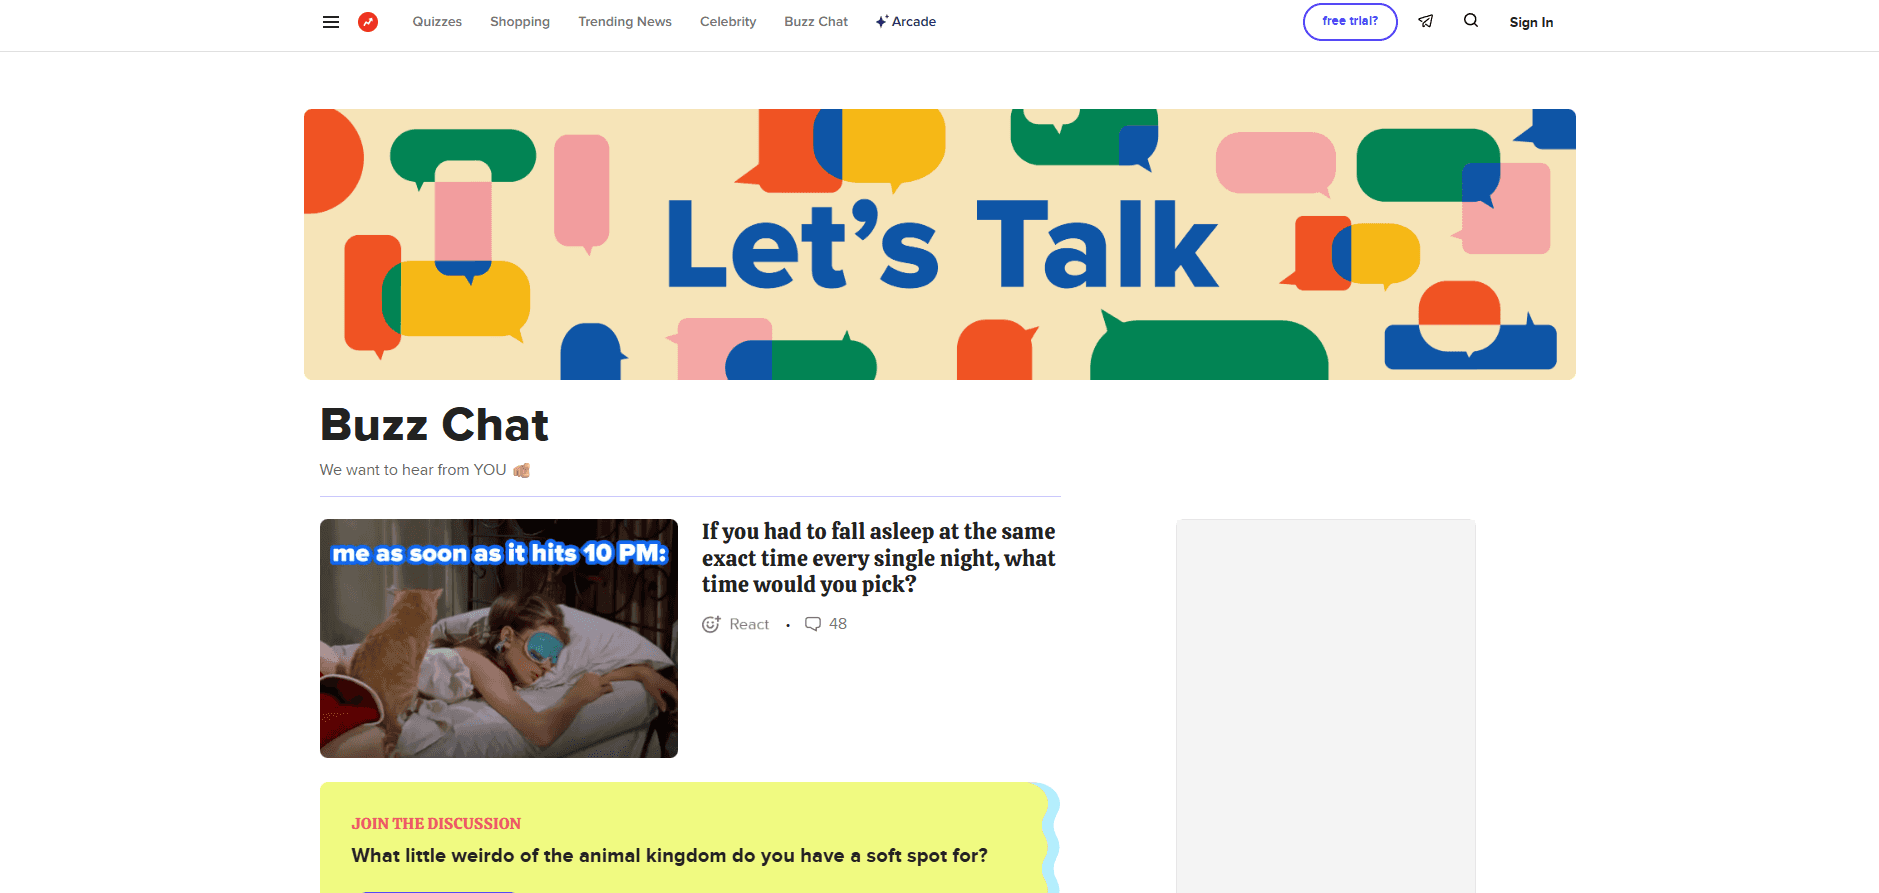This screenshot has width=1879, height=893.
Task: Go to the Shopping section
Action: [x=520, y=22]
